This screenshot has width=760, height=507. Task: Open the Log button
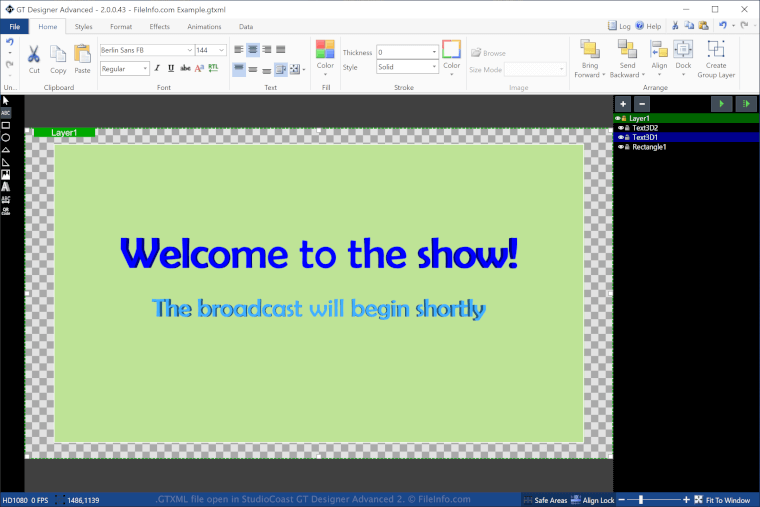(619, 26)
